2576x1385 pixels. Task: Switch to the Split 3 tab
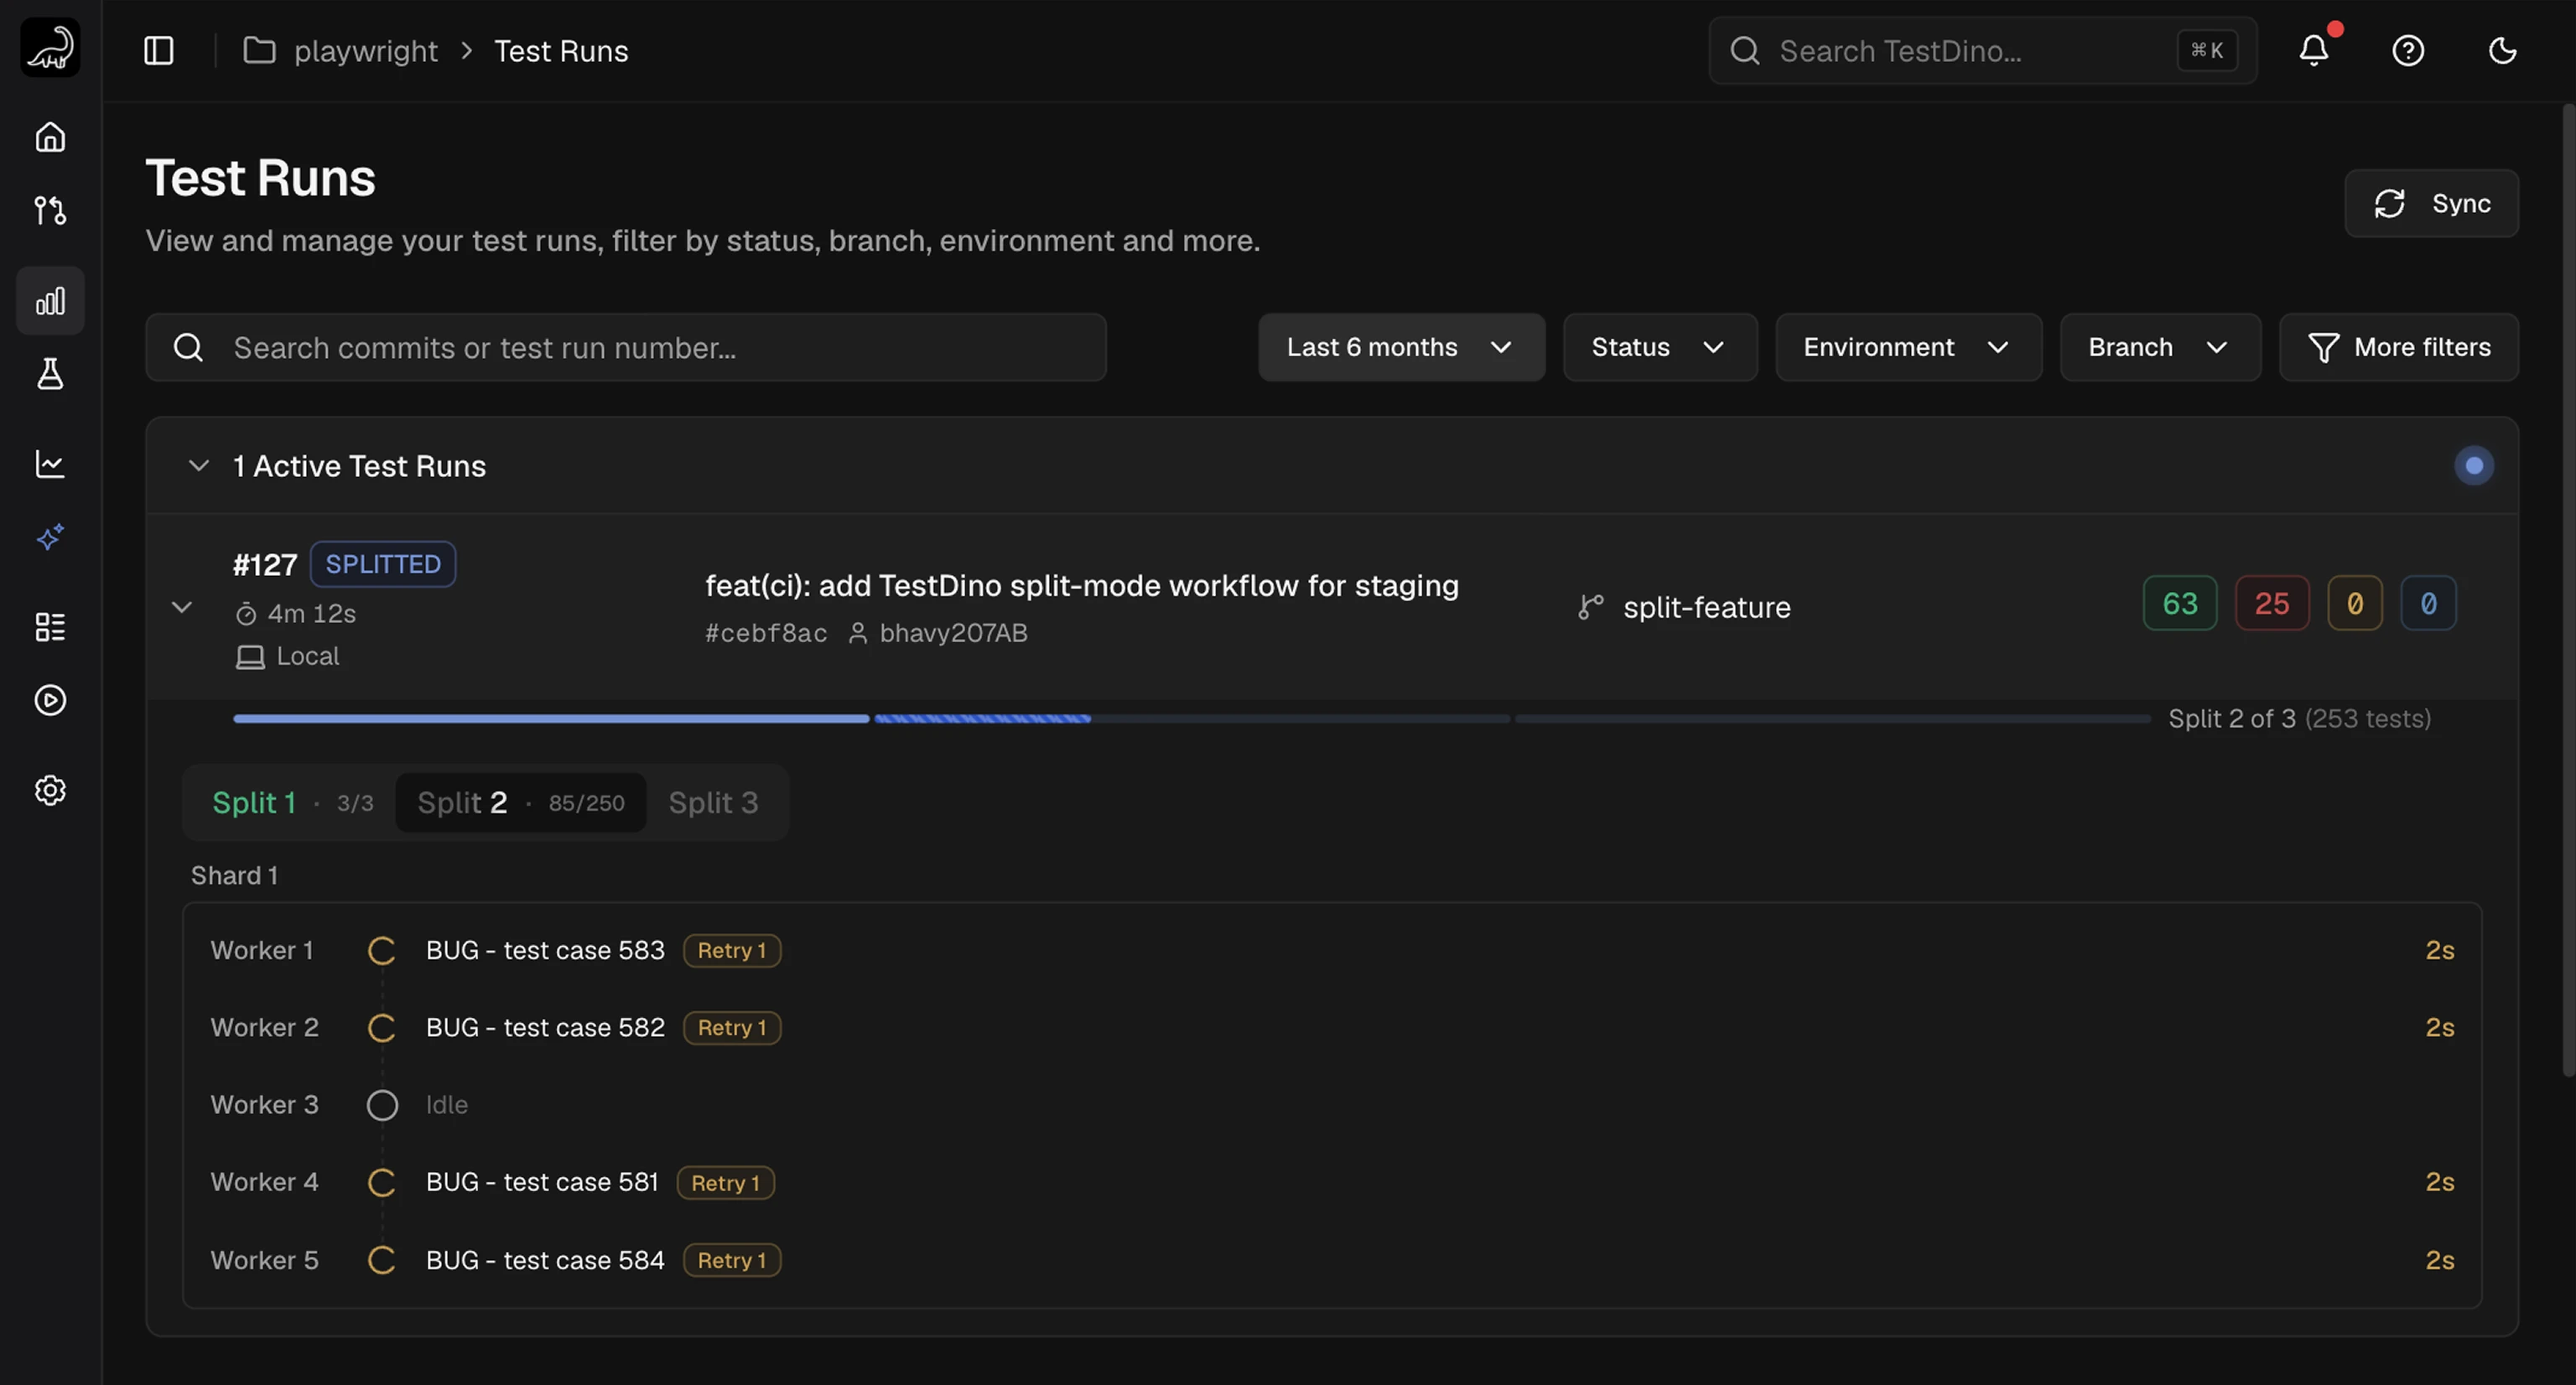click(x=713, y=802)
